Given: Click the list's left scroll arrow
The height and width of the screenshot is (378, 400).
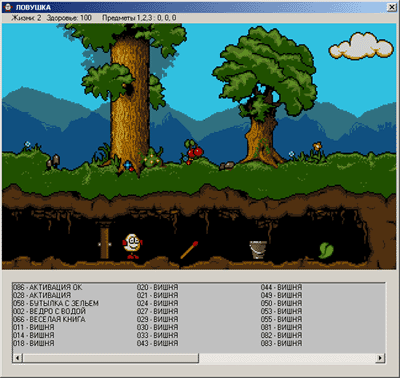Looking at the screenshot, I should (18, 358).
